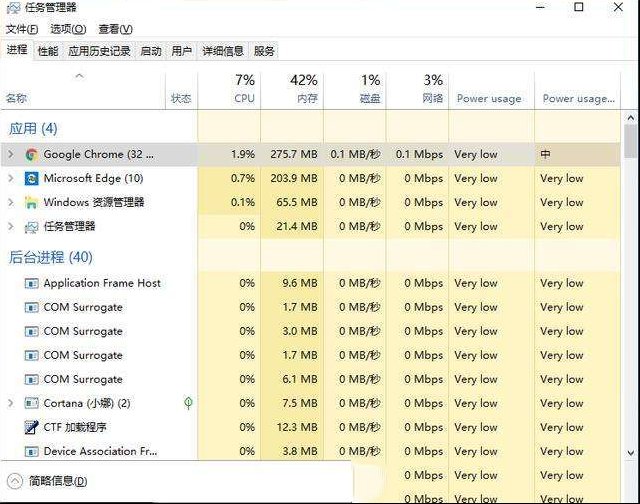Select the Device Association Fr... process name

[100, 451]
